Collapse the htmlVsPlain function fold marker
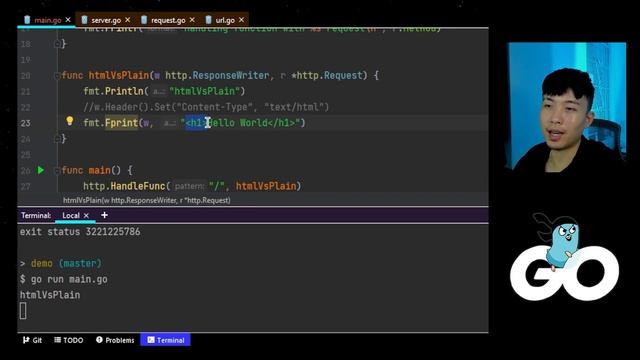Screen dimensions: 640x360 (x=57, y=76)
